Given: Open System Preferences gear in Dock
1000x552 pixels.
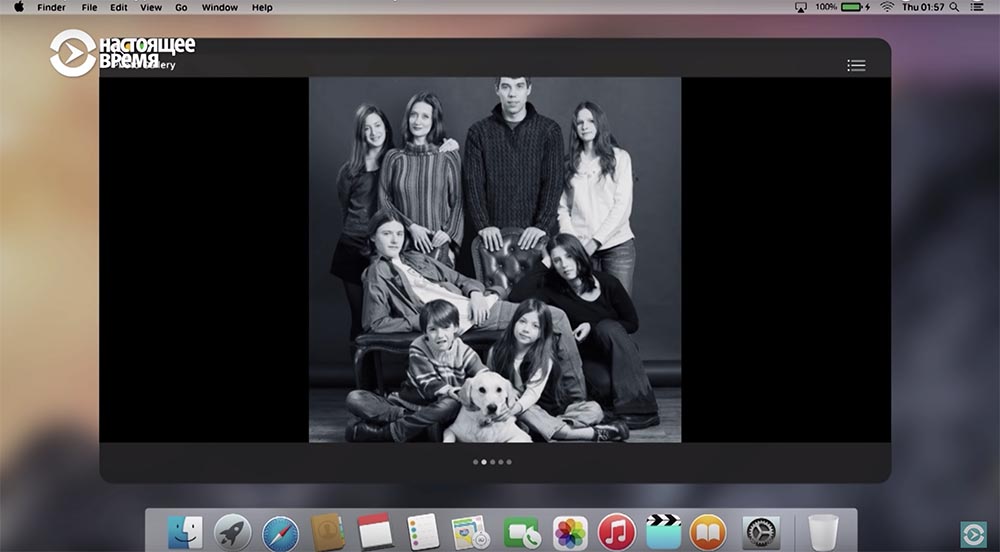Looking at the screenshot, I should [761, 533].
